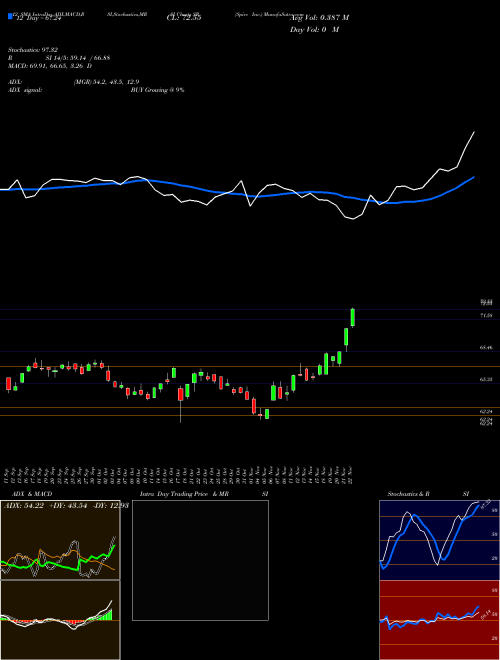Click the 'Day Vol: 0 M' label
The width and height of the screenshot is (500, 660).
tap(314, 30)
